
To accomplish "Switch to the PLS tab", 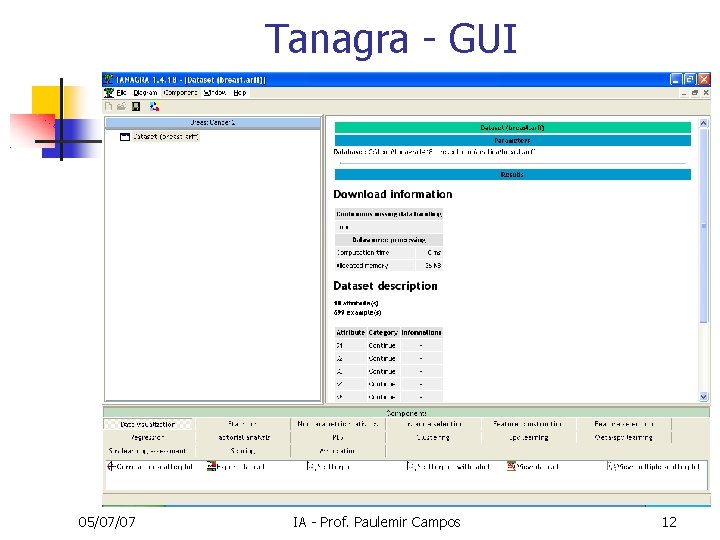I will tap(338, 438).
